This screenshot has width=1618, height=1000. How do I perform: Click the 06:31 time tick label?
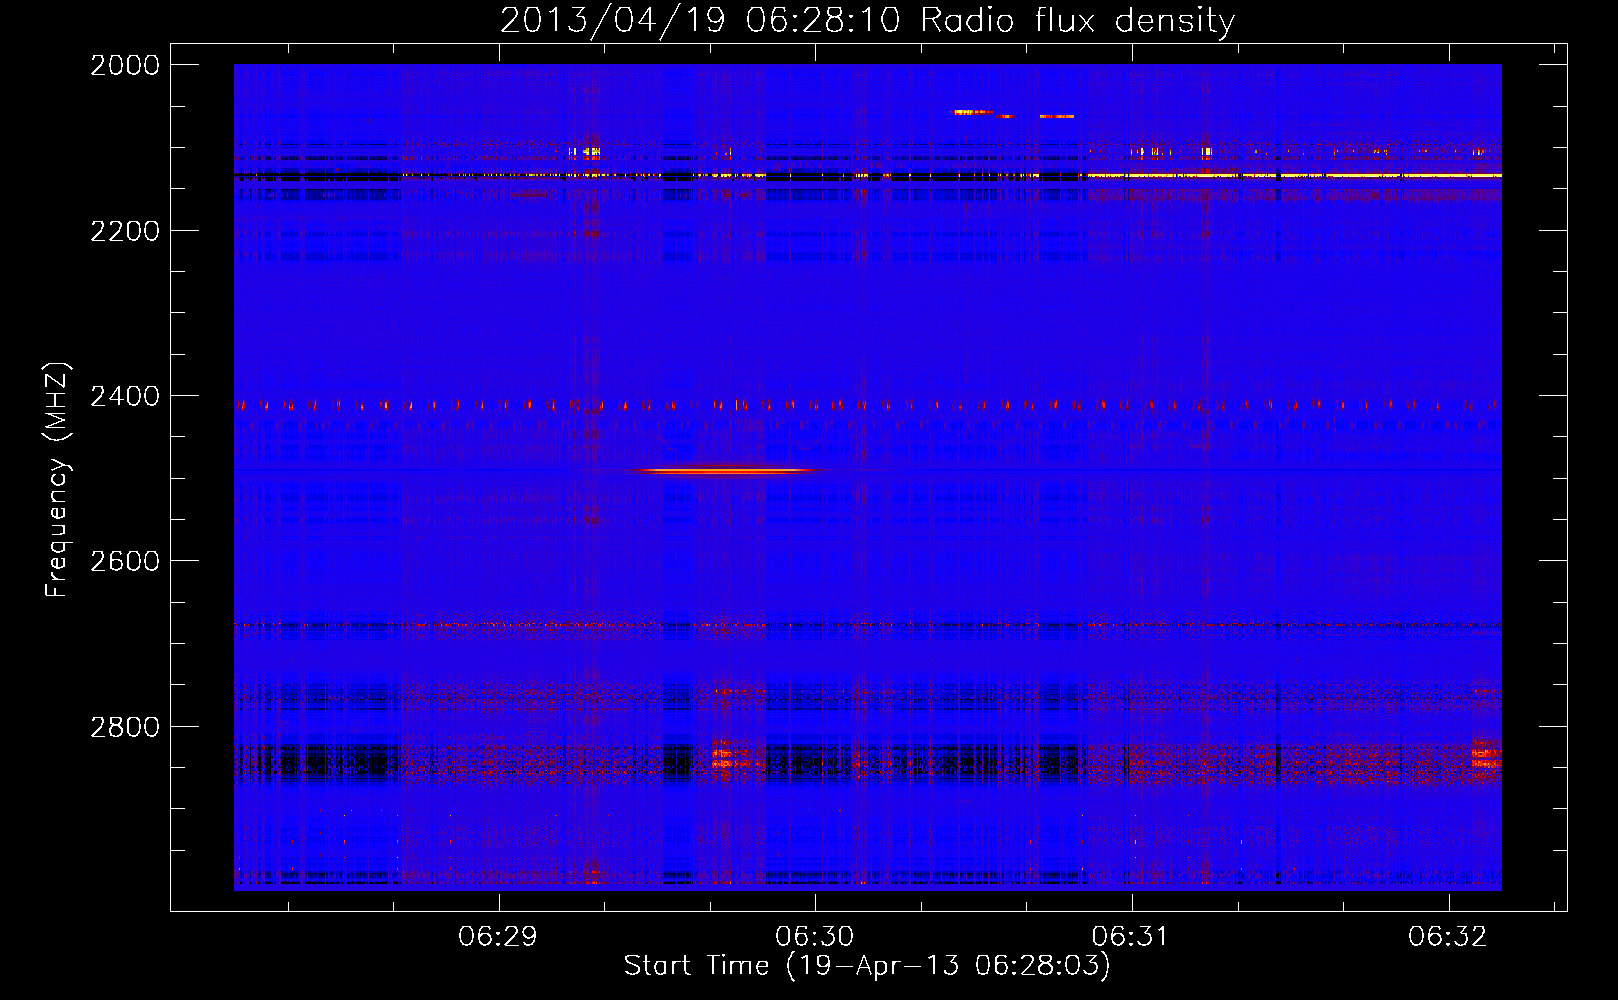[1131, 936]
